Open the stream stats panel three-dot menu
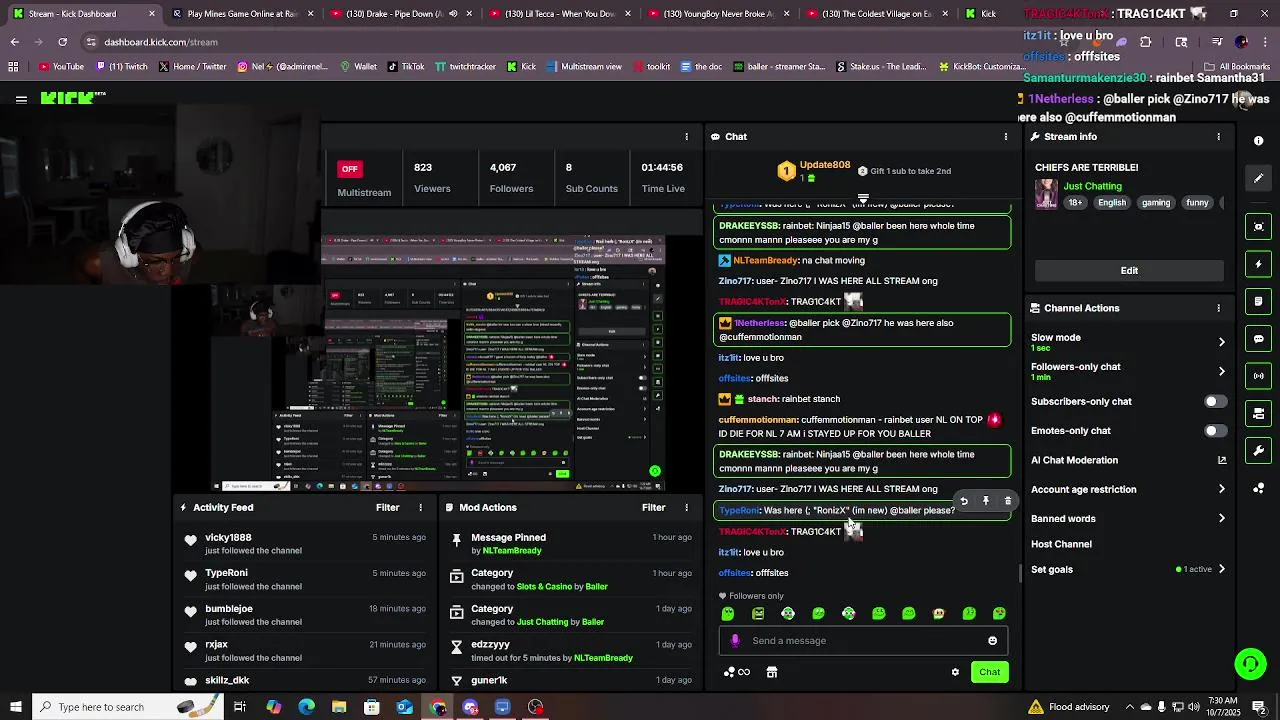The width and height of the screenshot is (1280, 720). [686, 137]
